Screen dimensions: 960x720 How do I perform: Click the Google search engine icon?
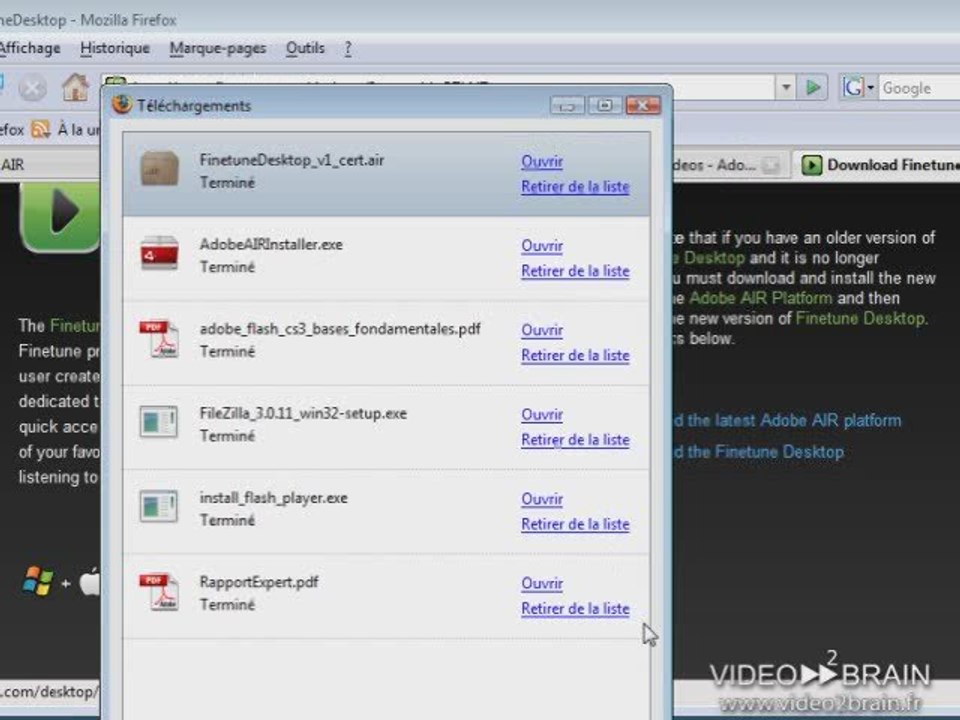(x=853, y=88)
